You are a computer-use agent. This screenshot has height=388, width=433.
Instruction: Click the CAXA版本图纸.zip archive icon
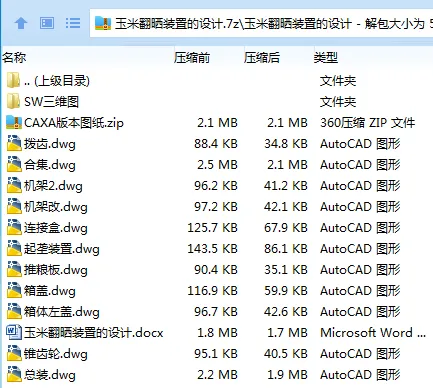click(14, 122)
